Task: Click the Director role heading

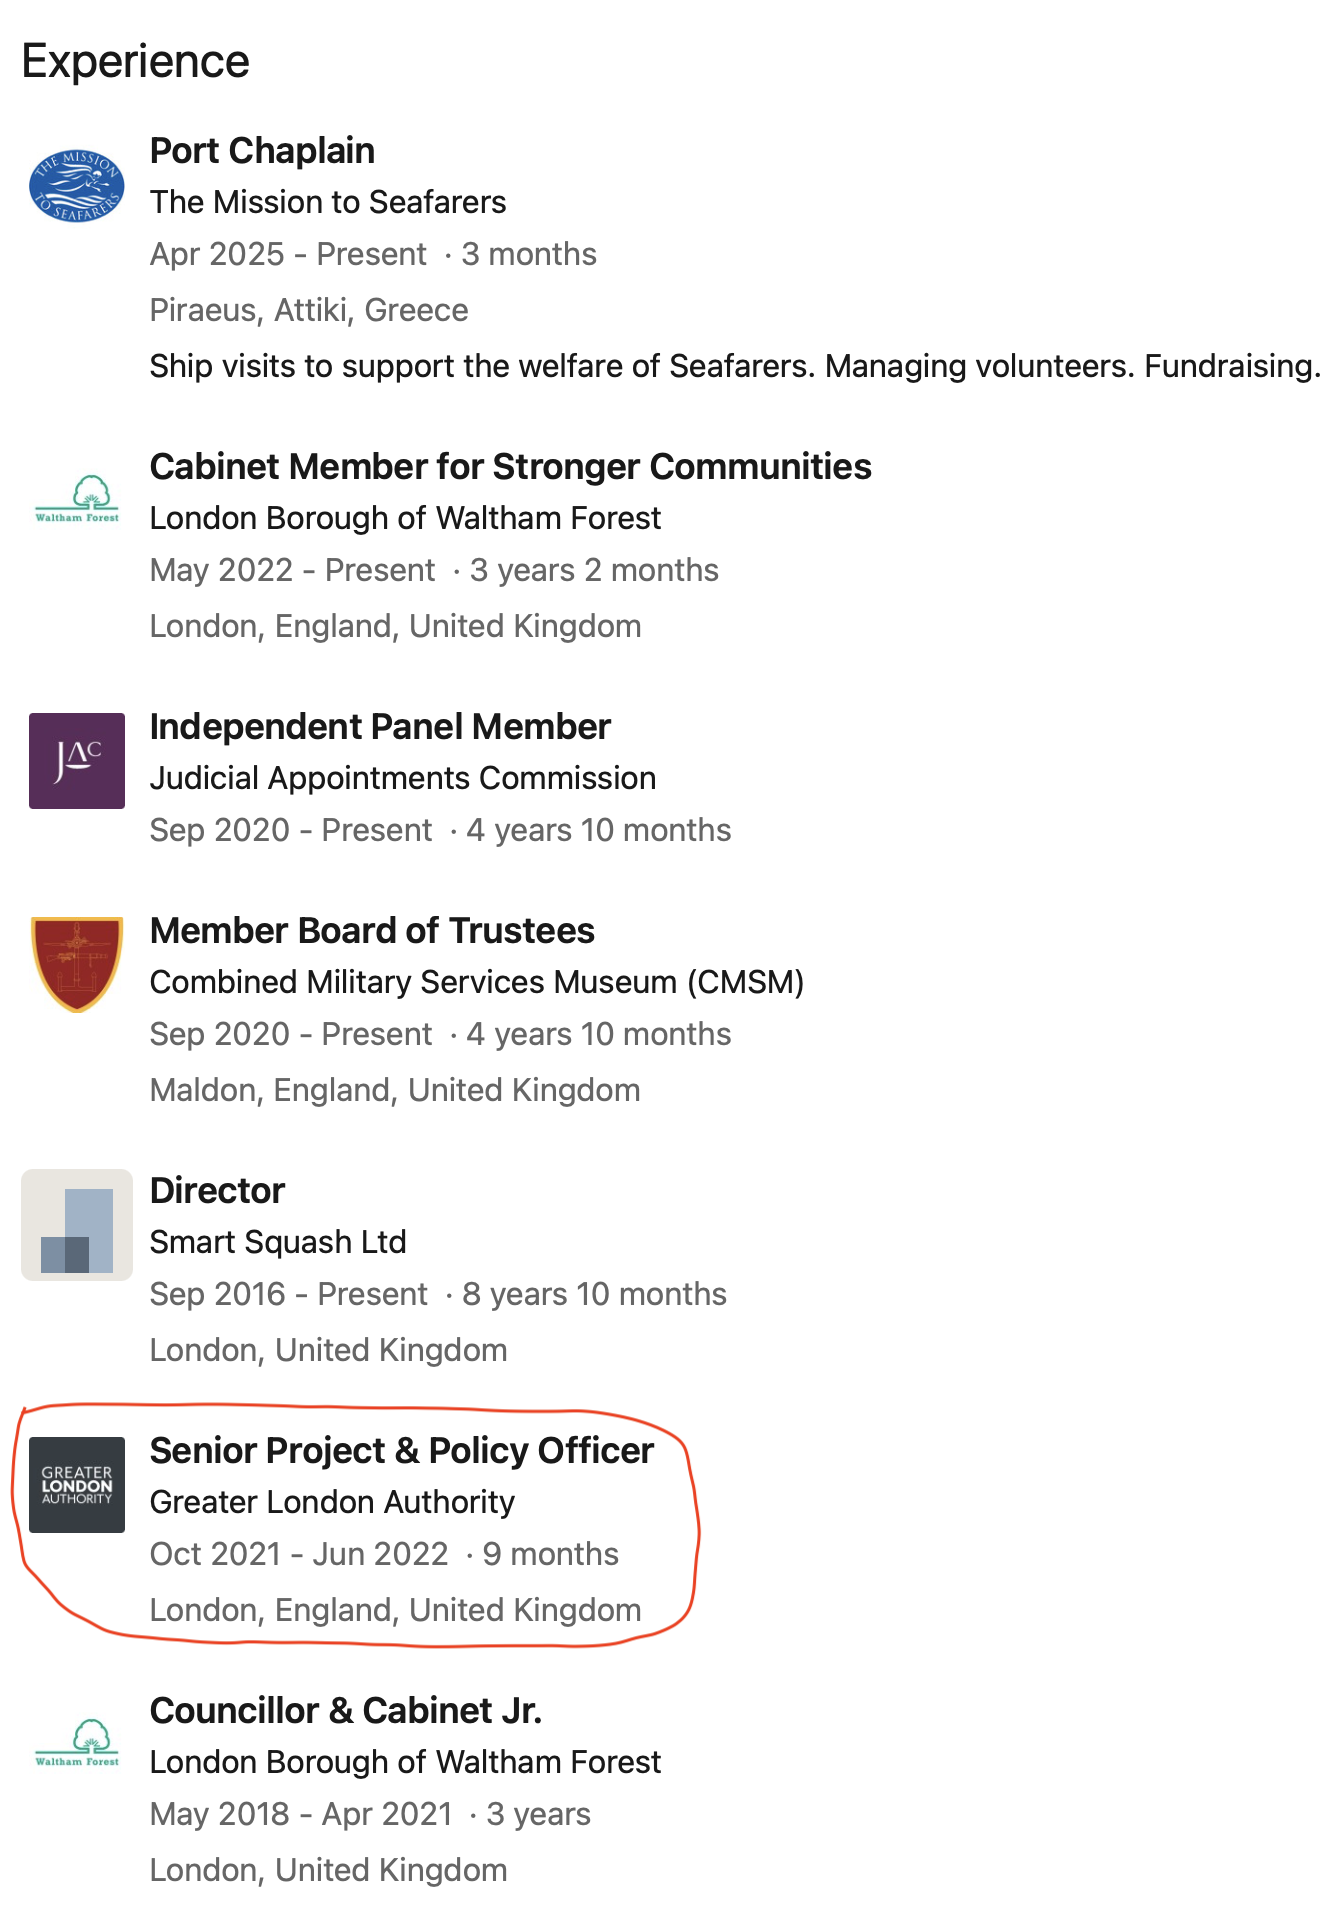Action: 217,1191
